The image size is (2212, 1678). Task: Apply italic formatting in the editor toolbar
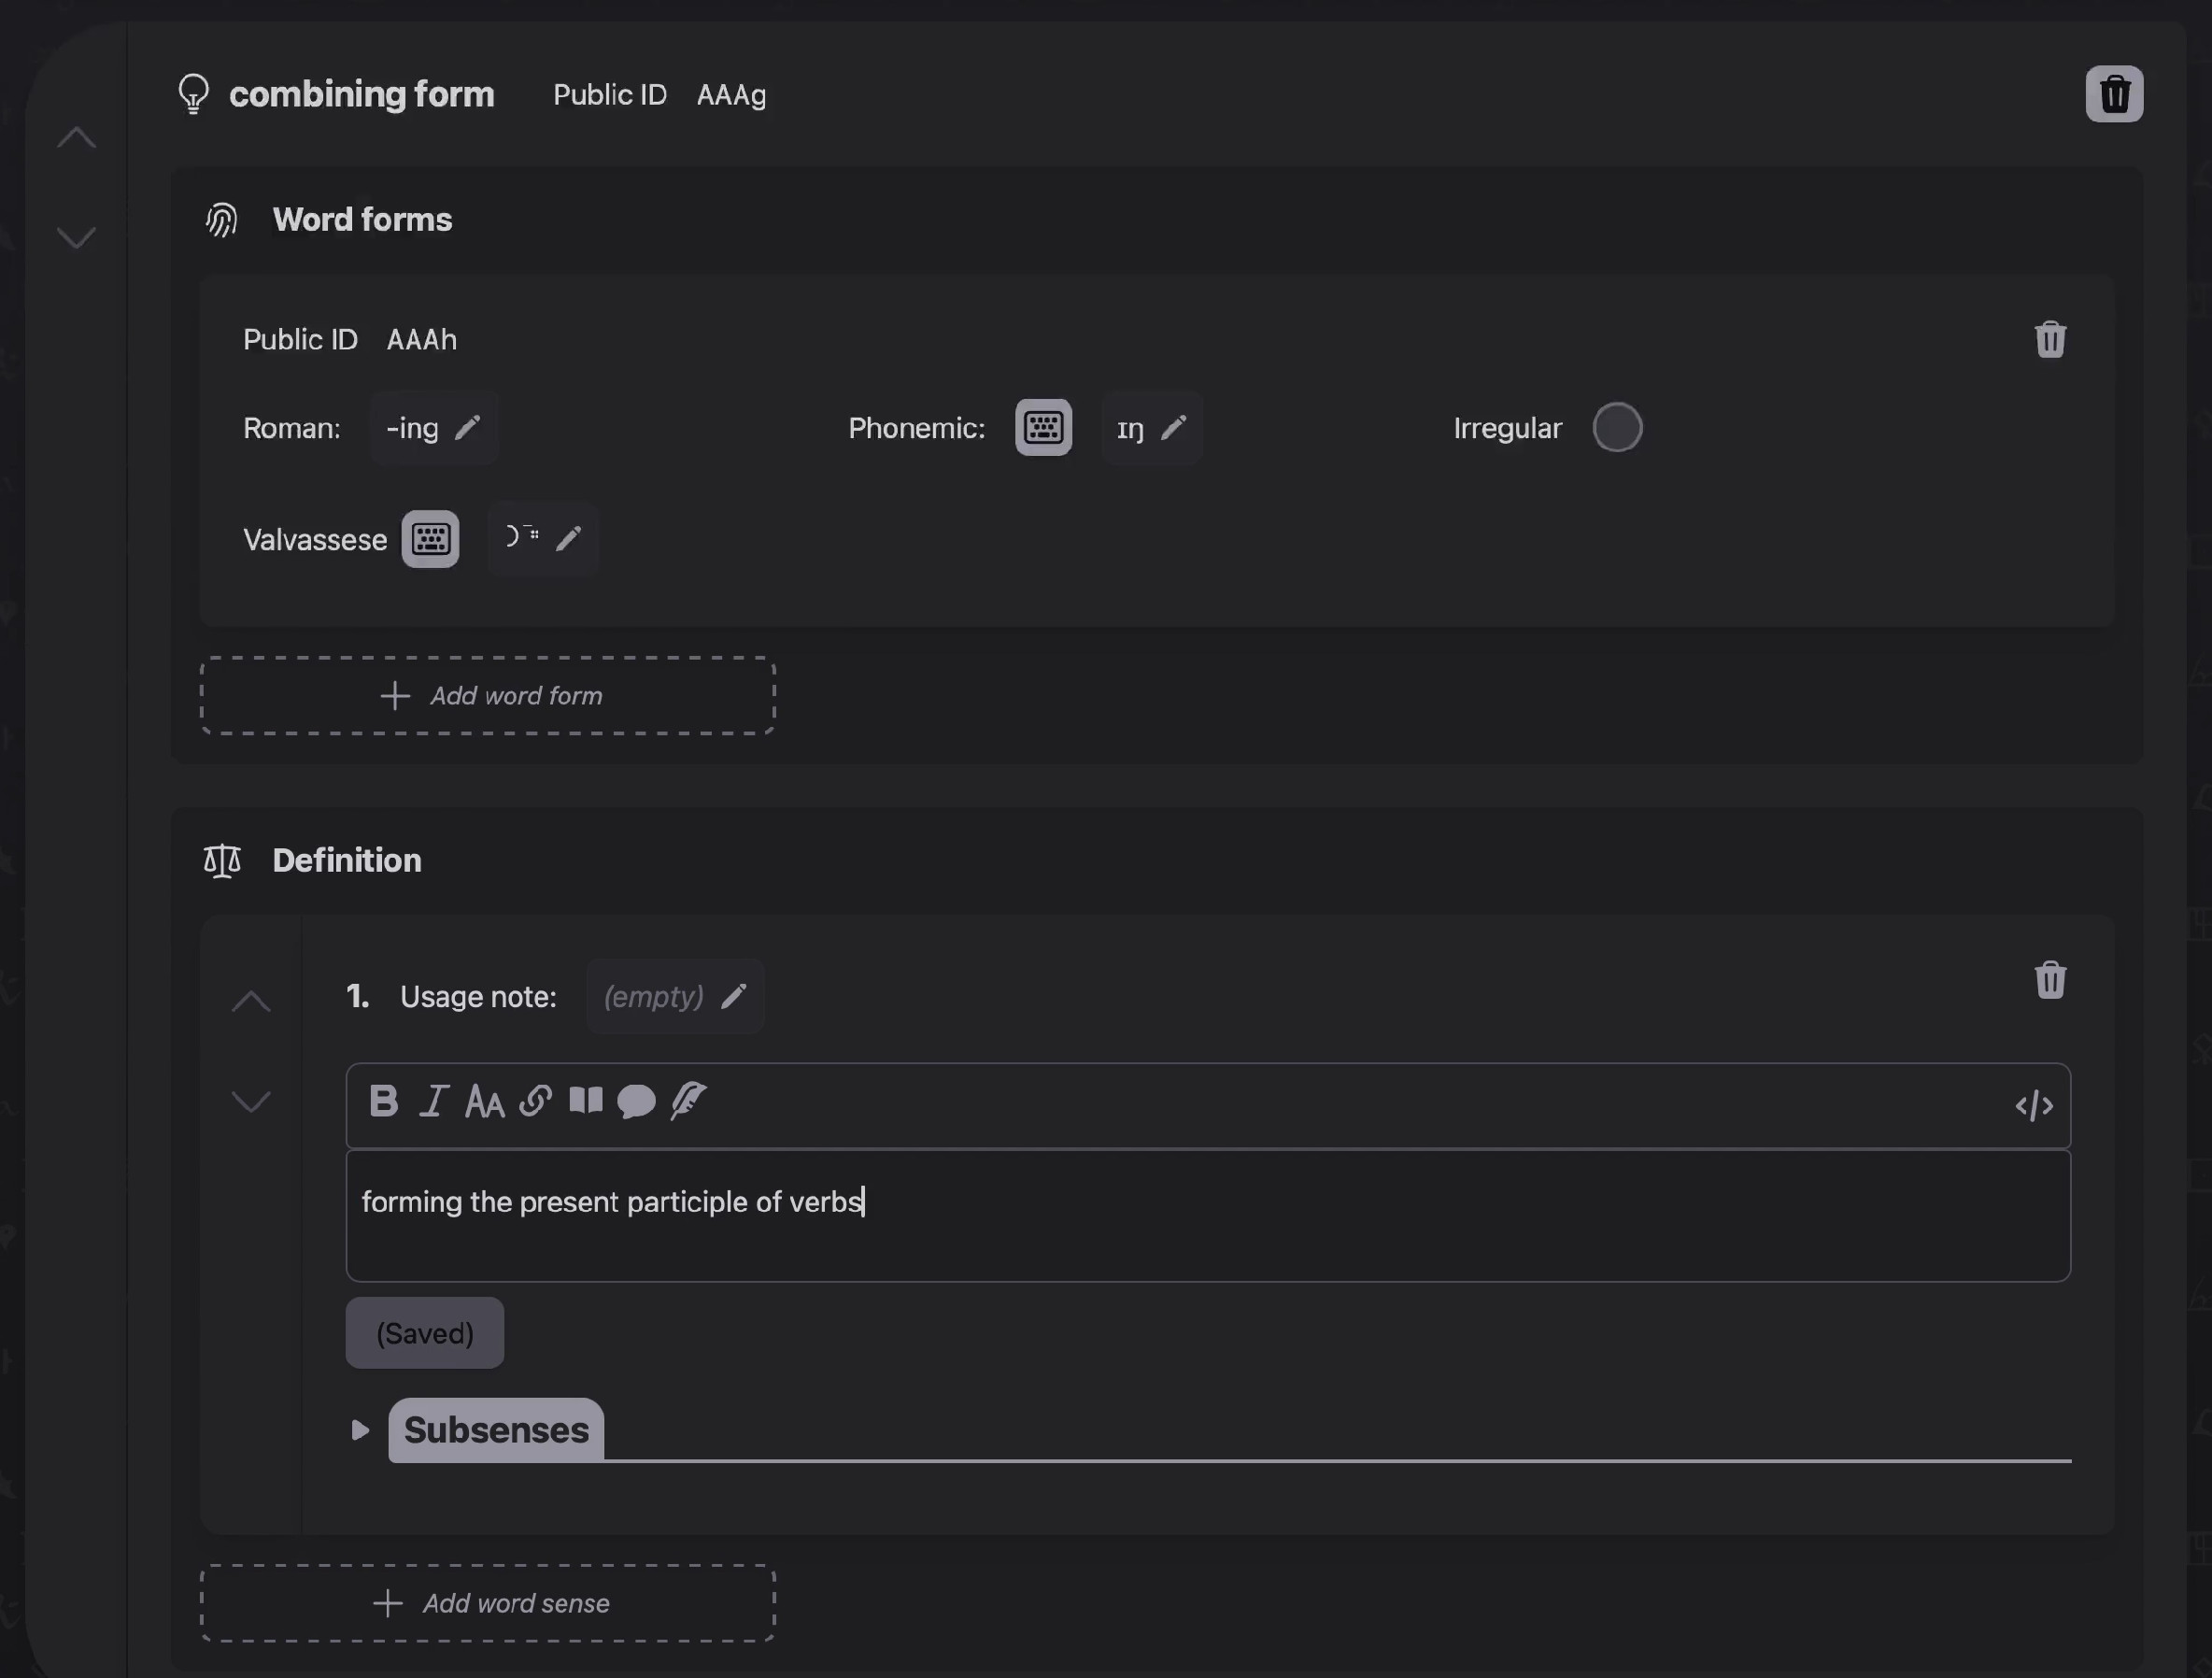(x=434, y=1101)
